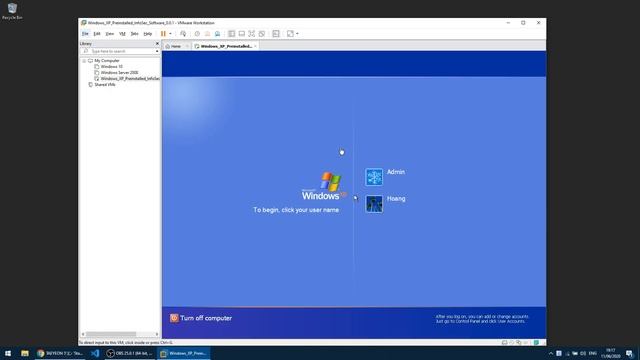Screen dimensions: 640x360
Task: Click the library search field
Action: (x=120, y=51)
